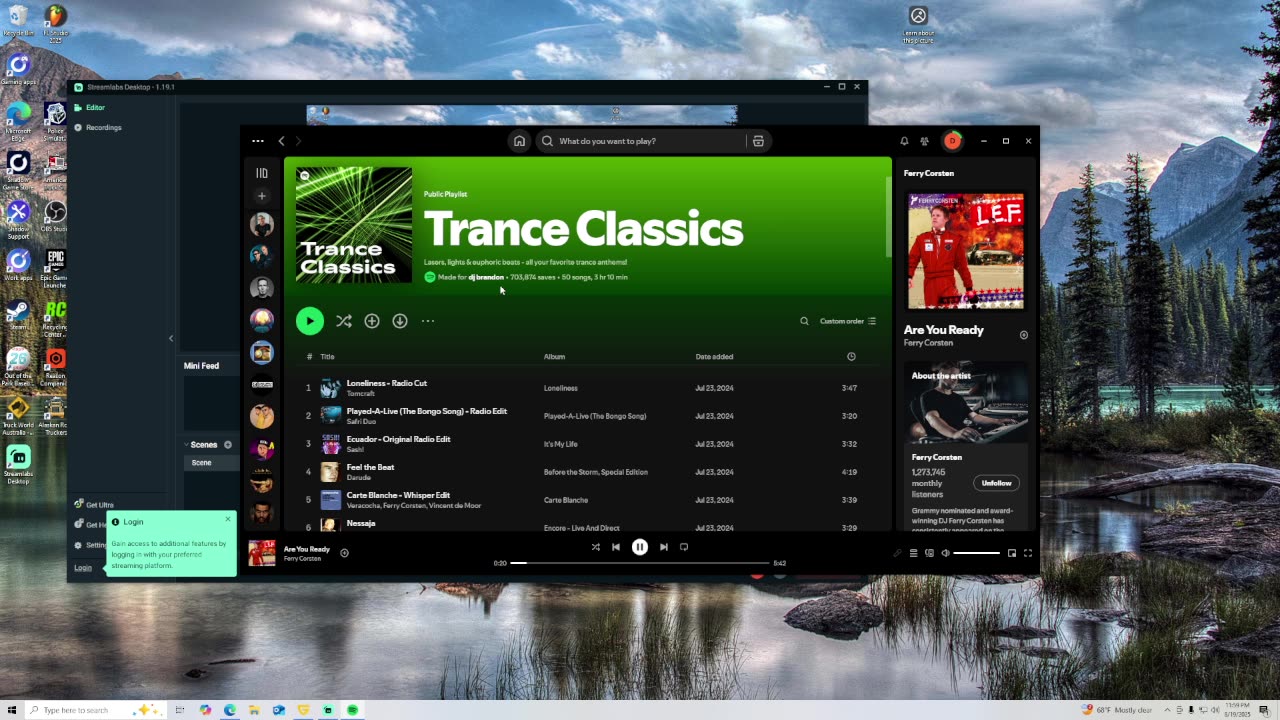Sort by the duration clock icon
This screenshot has width=1280, height=720.
click(x=851, y=357)
